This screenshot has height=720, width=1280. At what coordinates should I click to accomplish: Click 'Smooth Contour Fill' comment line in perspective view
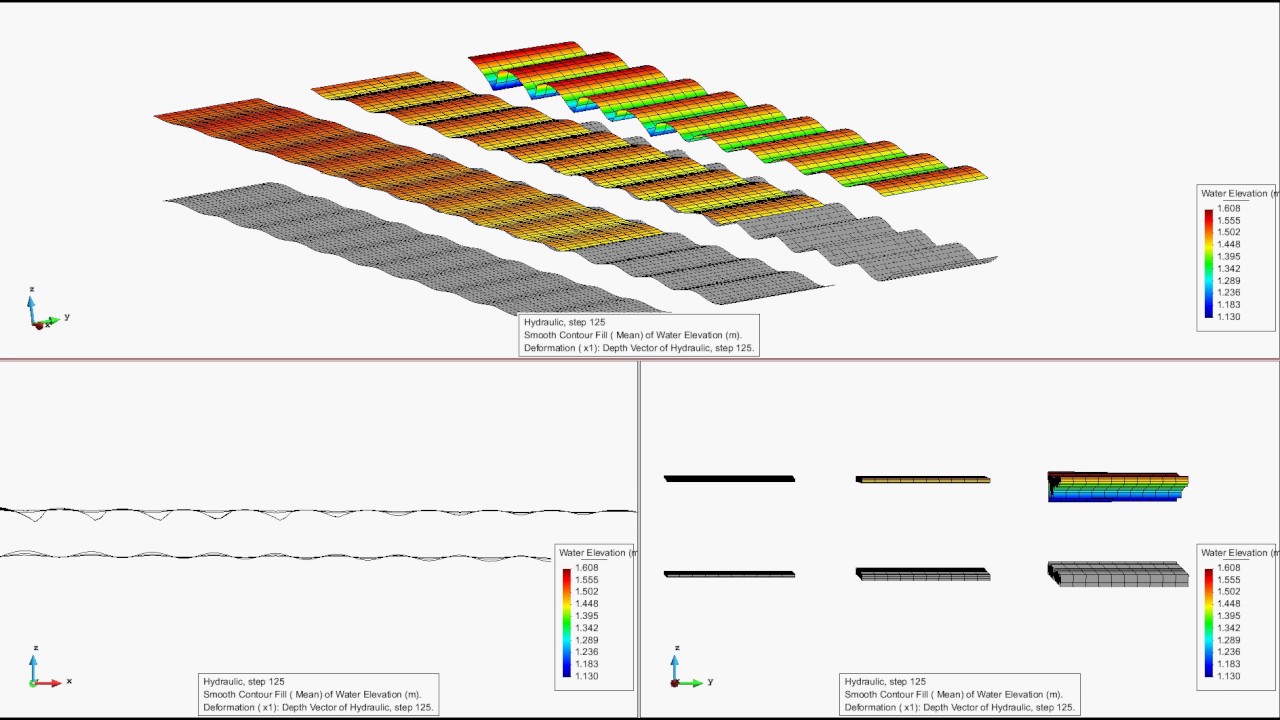point(632,336)
